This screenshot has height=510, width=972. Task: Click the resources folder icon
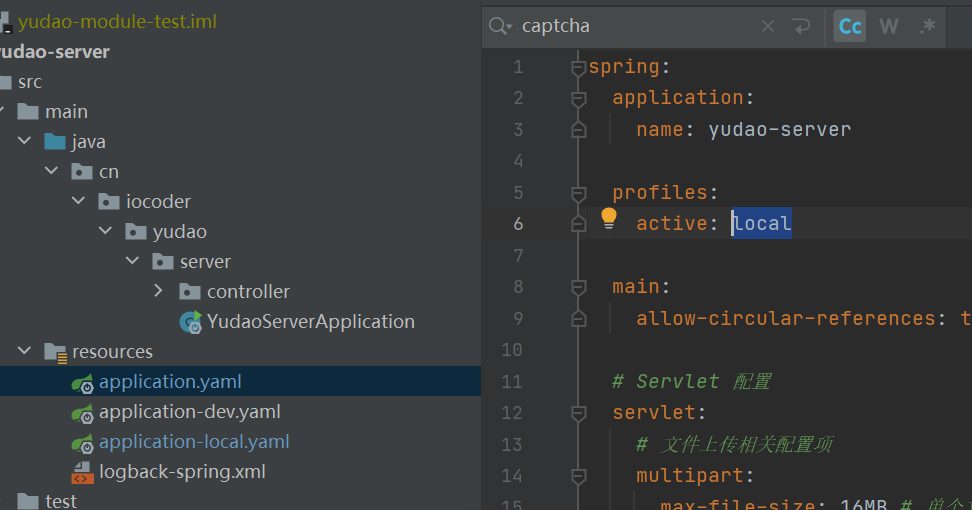click(56, 352)
